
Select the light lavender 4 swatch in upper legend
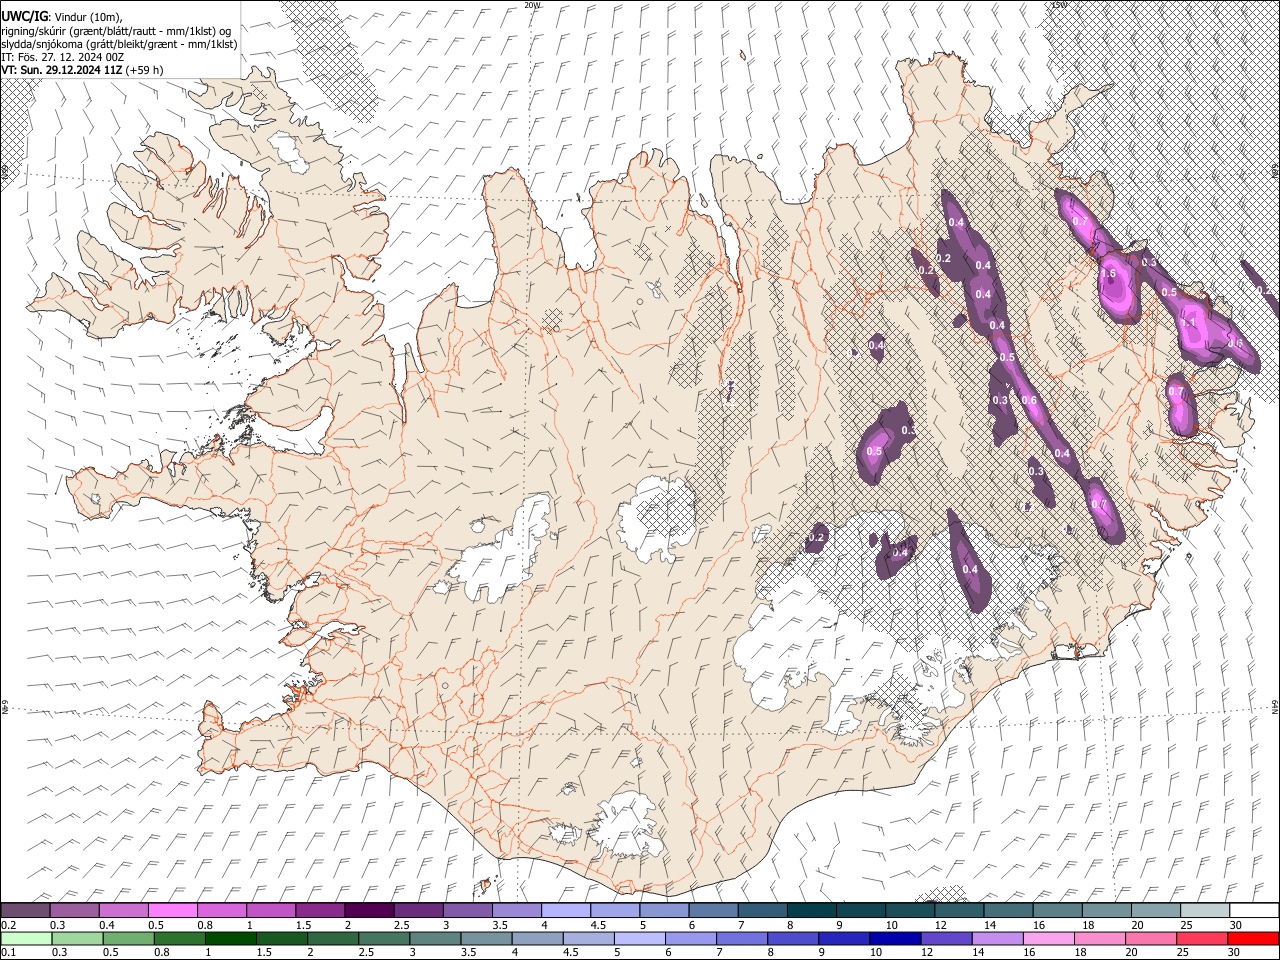pos(566,910)
